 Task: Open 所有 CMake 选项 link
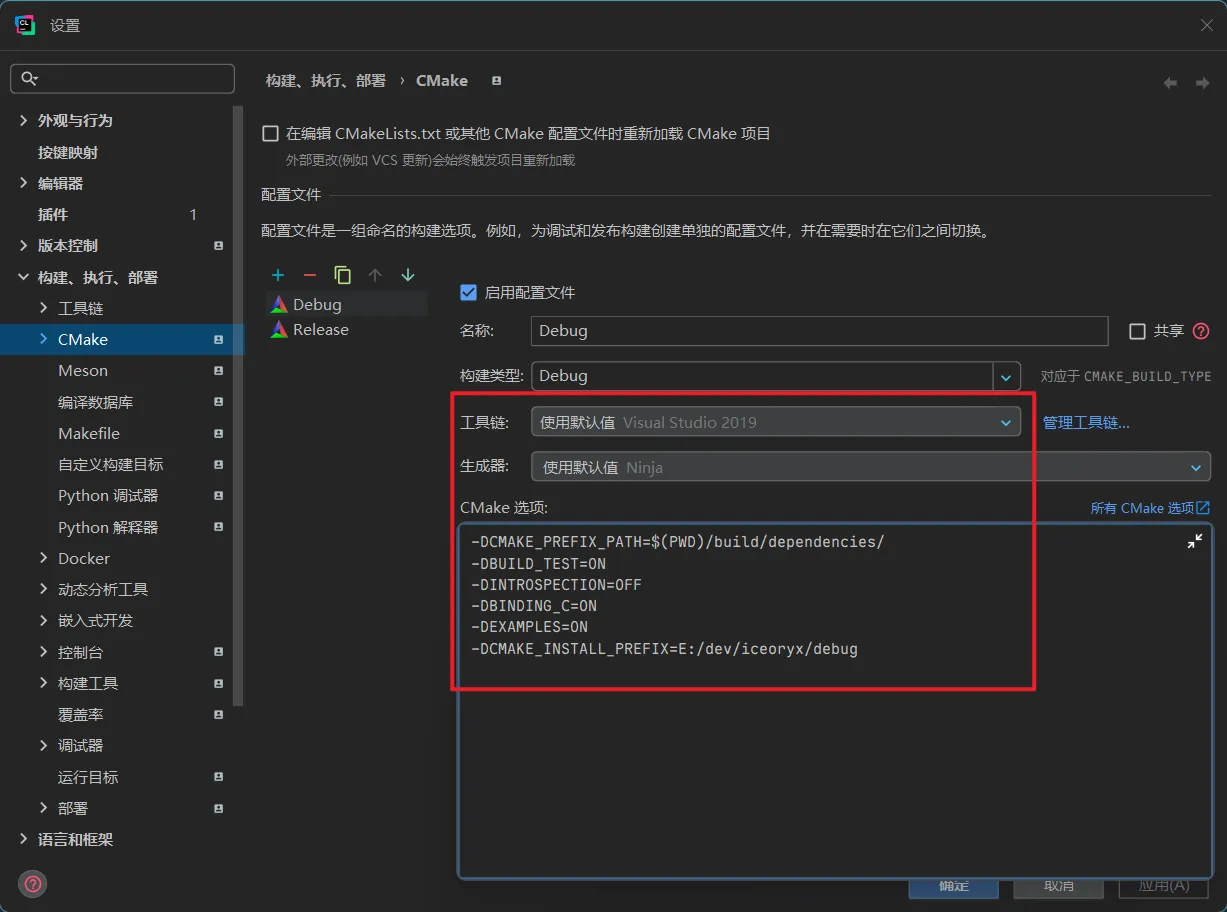(1150, 508)
